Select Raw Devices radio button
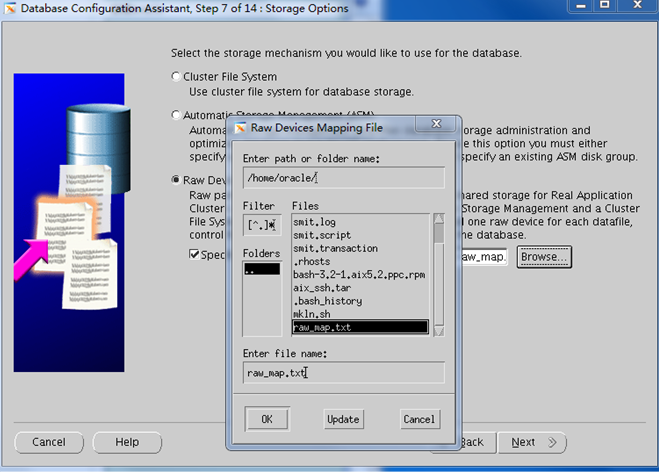The image size is (659, 472). point(176,180)
